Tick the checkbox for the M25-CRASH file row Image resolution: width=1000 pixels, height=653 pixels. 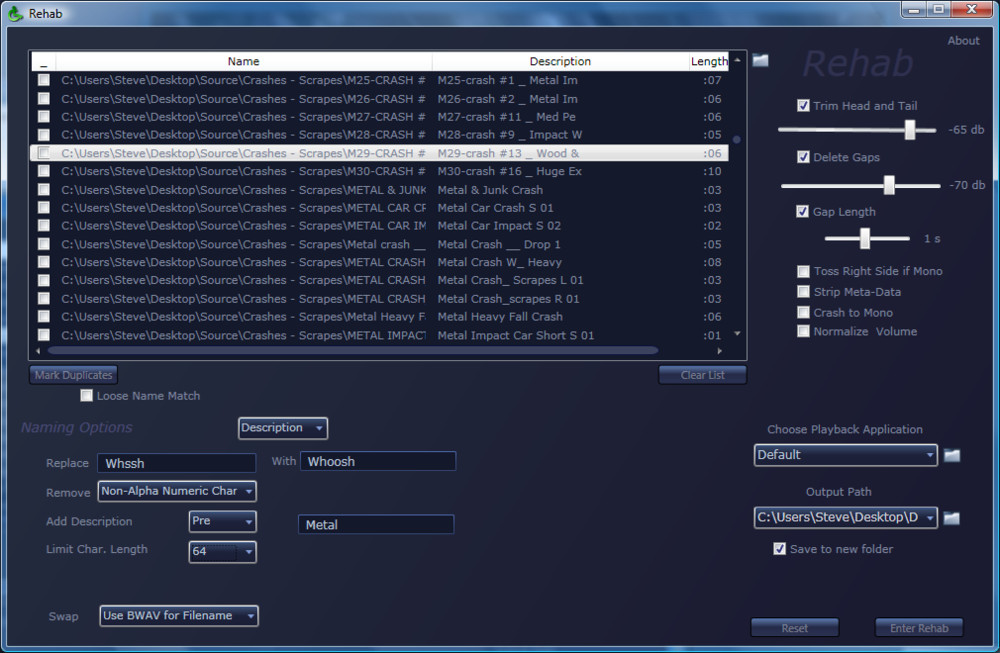[43, 80]
